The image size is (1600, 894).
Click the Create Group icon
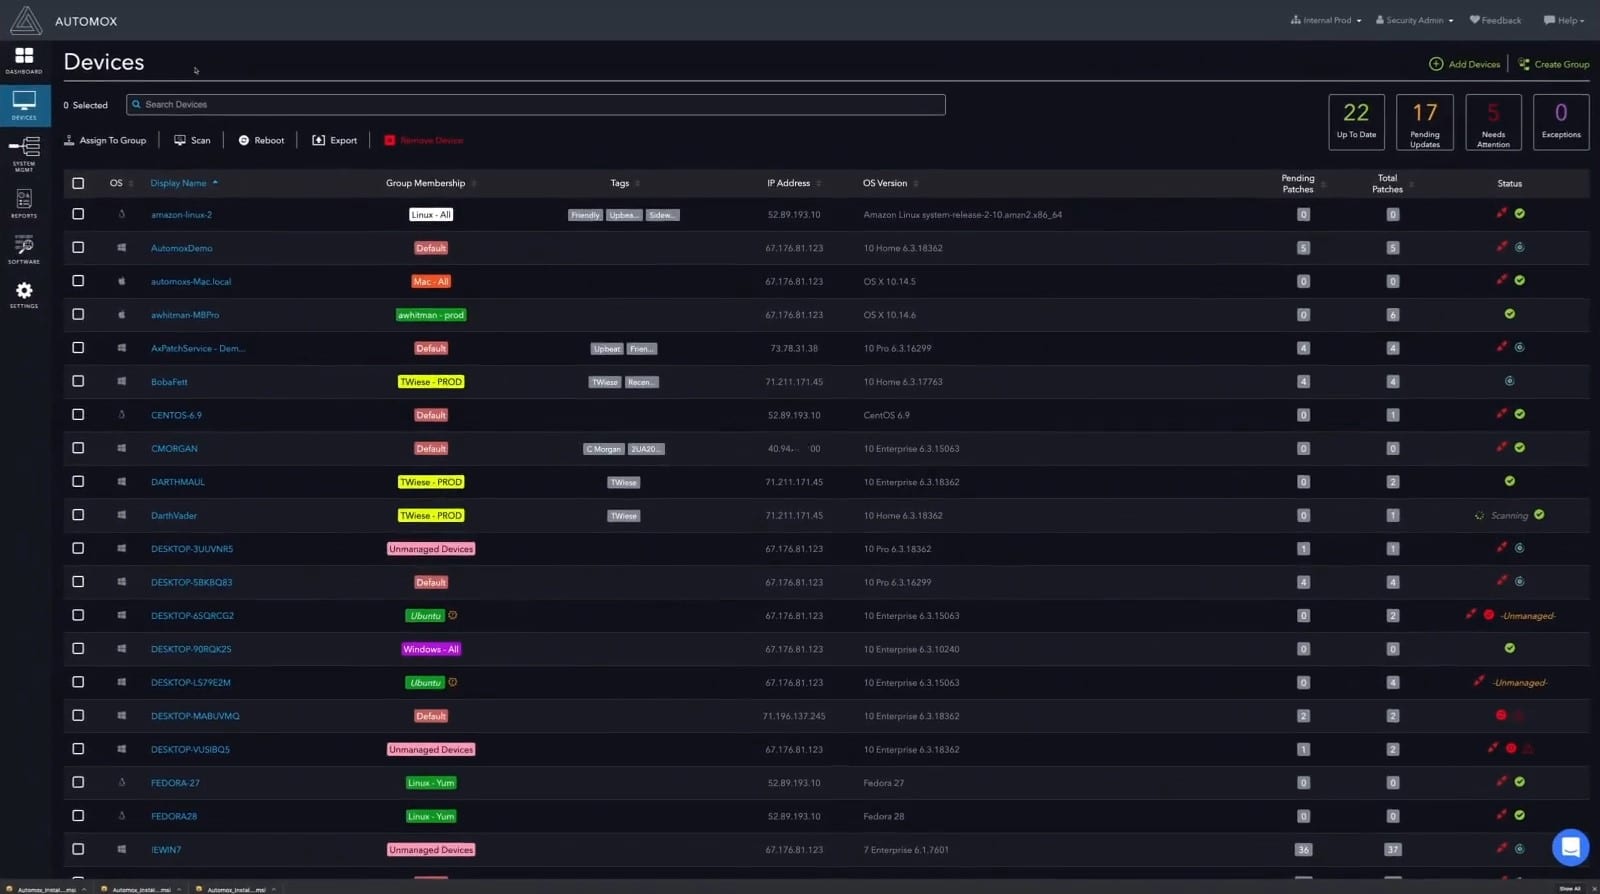tap(1524, 64)
